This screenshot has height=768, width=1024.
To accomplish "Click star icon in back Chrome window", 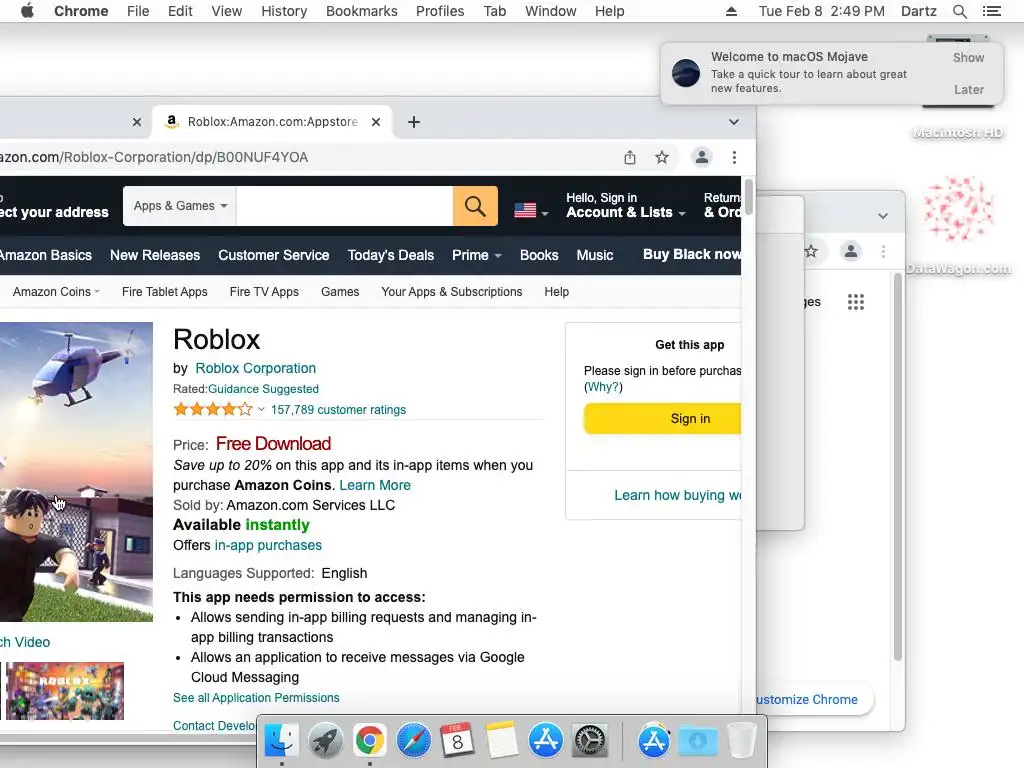I will pos(810,251).
